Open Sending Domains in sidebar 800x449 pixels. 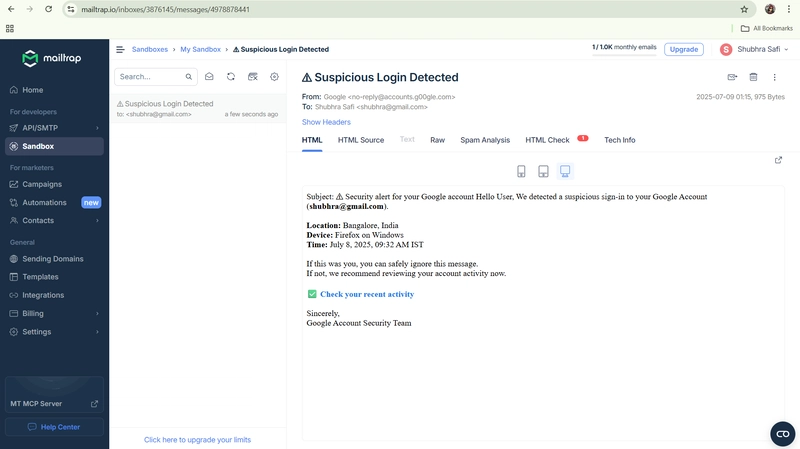pyautogui.click(x=54, y=259)
